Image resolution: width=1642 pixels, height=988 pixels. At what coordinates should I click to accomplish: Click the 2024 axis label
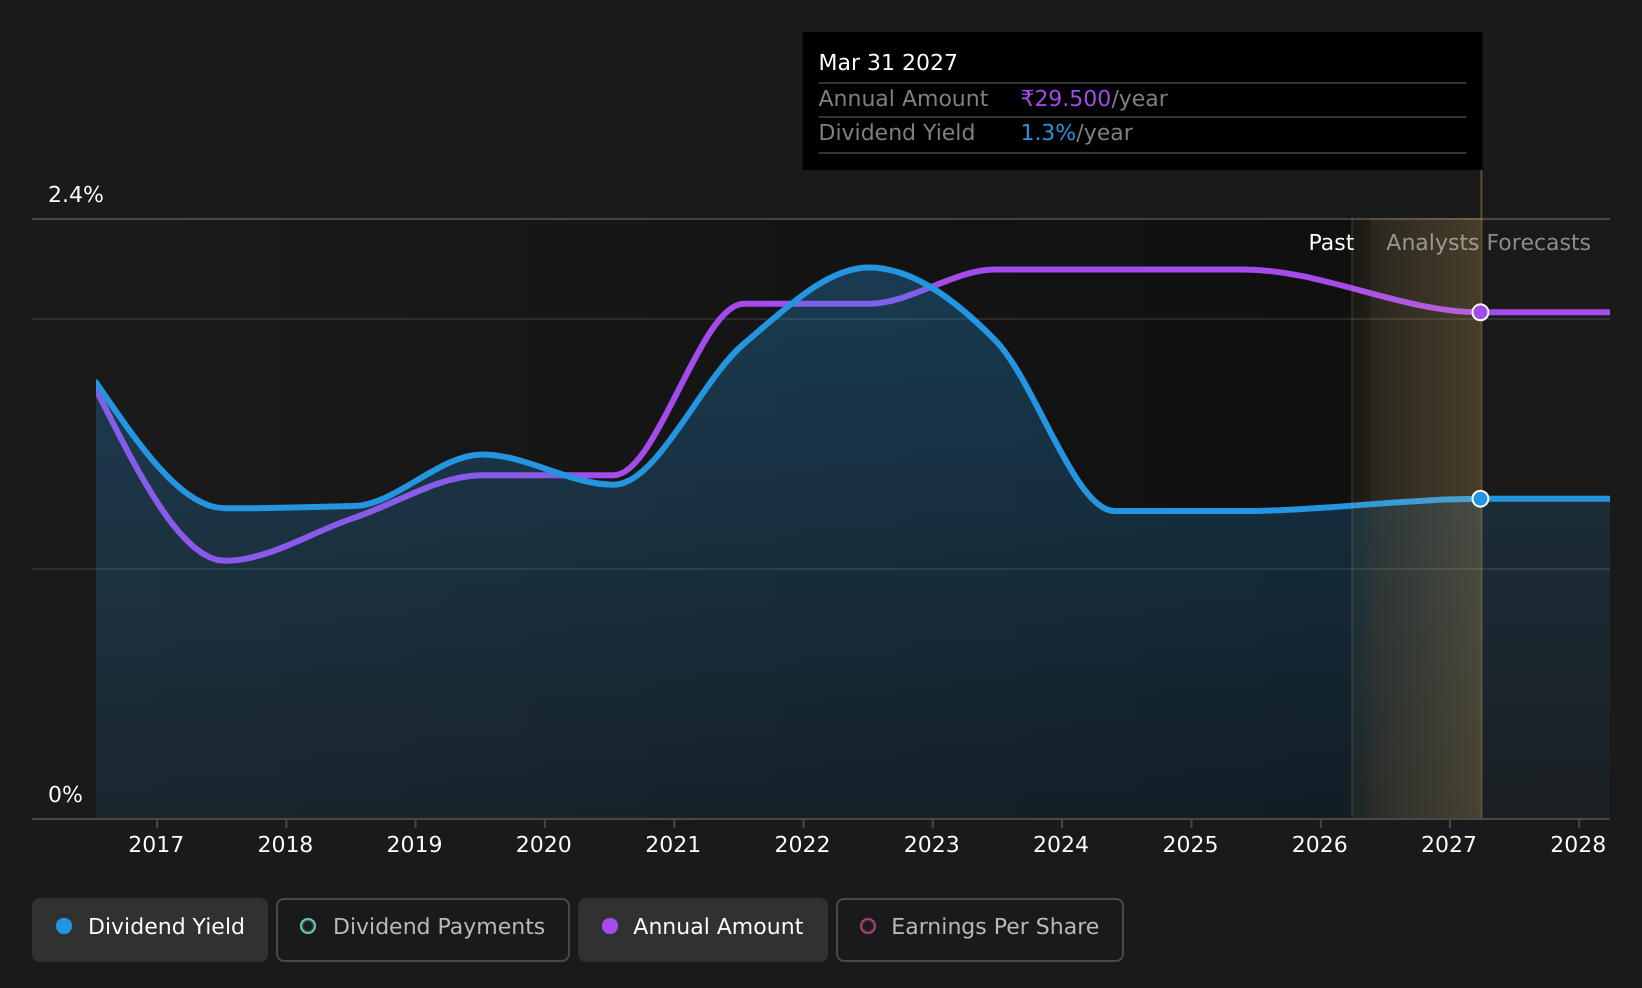pyautogui.click(x=1061, y=845)
